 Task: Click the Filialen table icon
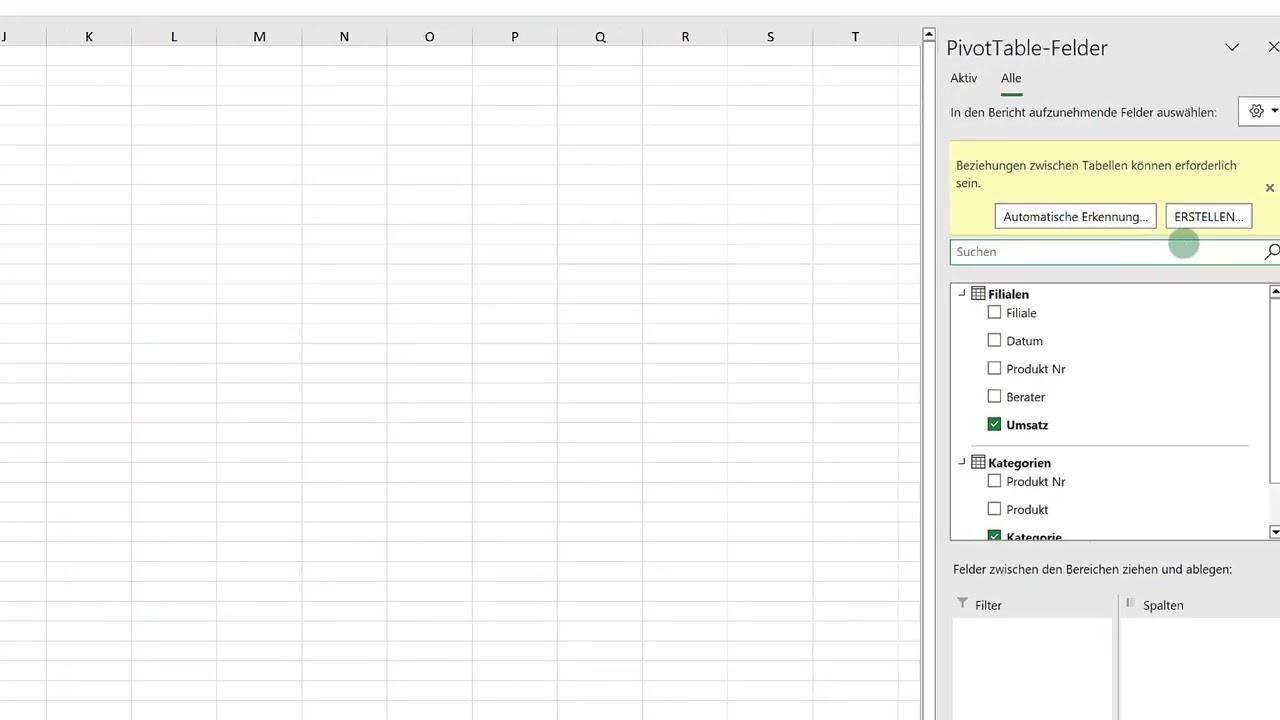(978, 294)
